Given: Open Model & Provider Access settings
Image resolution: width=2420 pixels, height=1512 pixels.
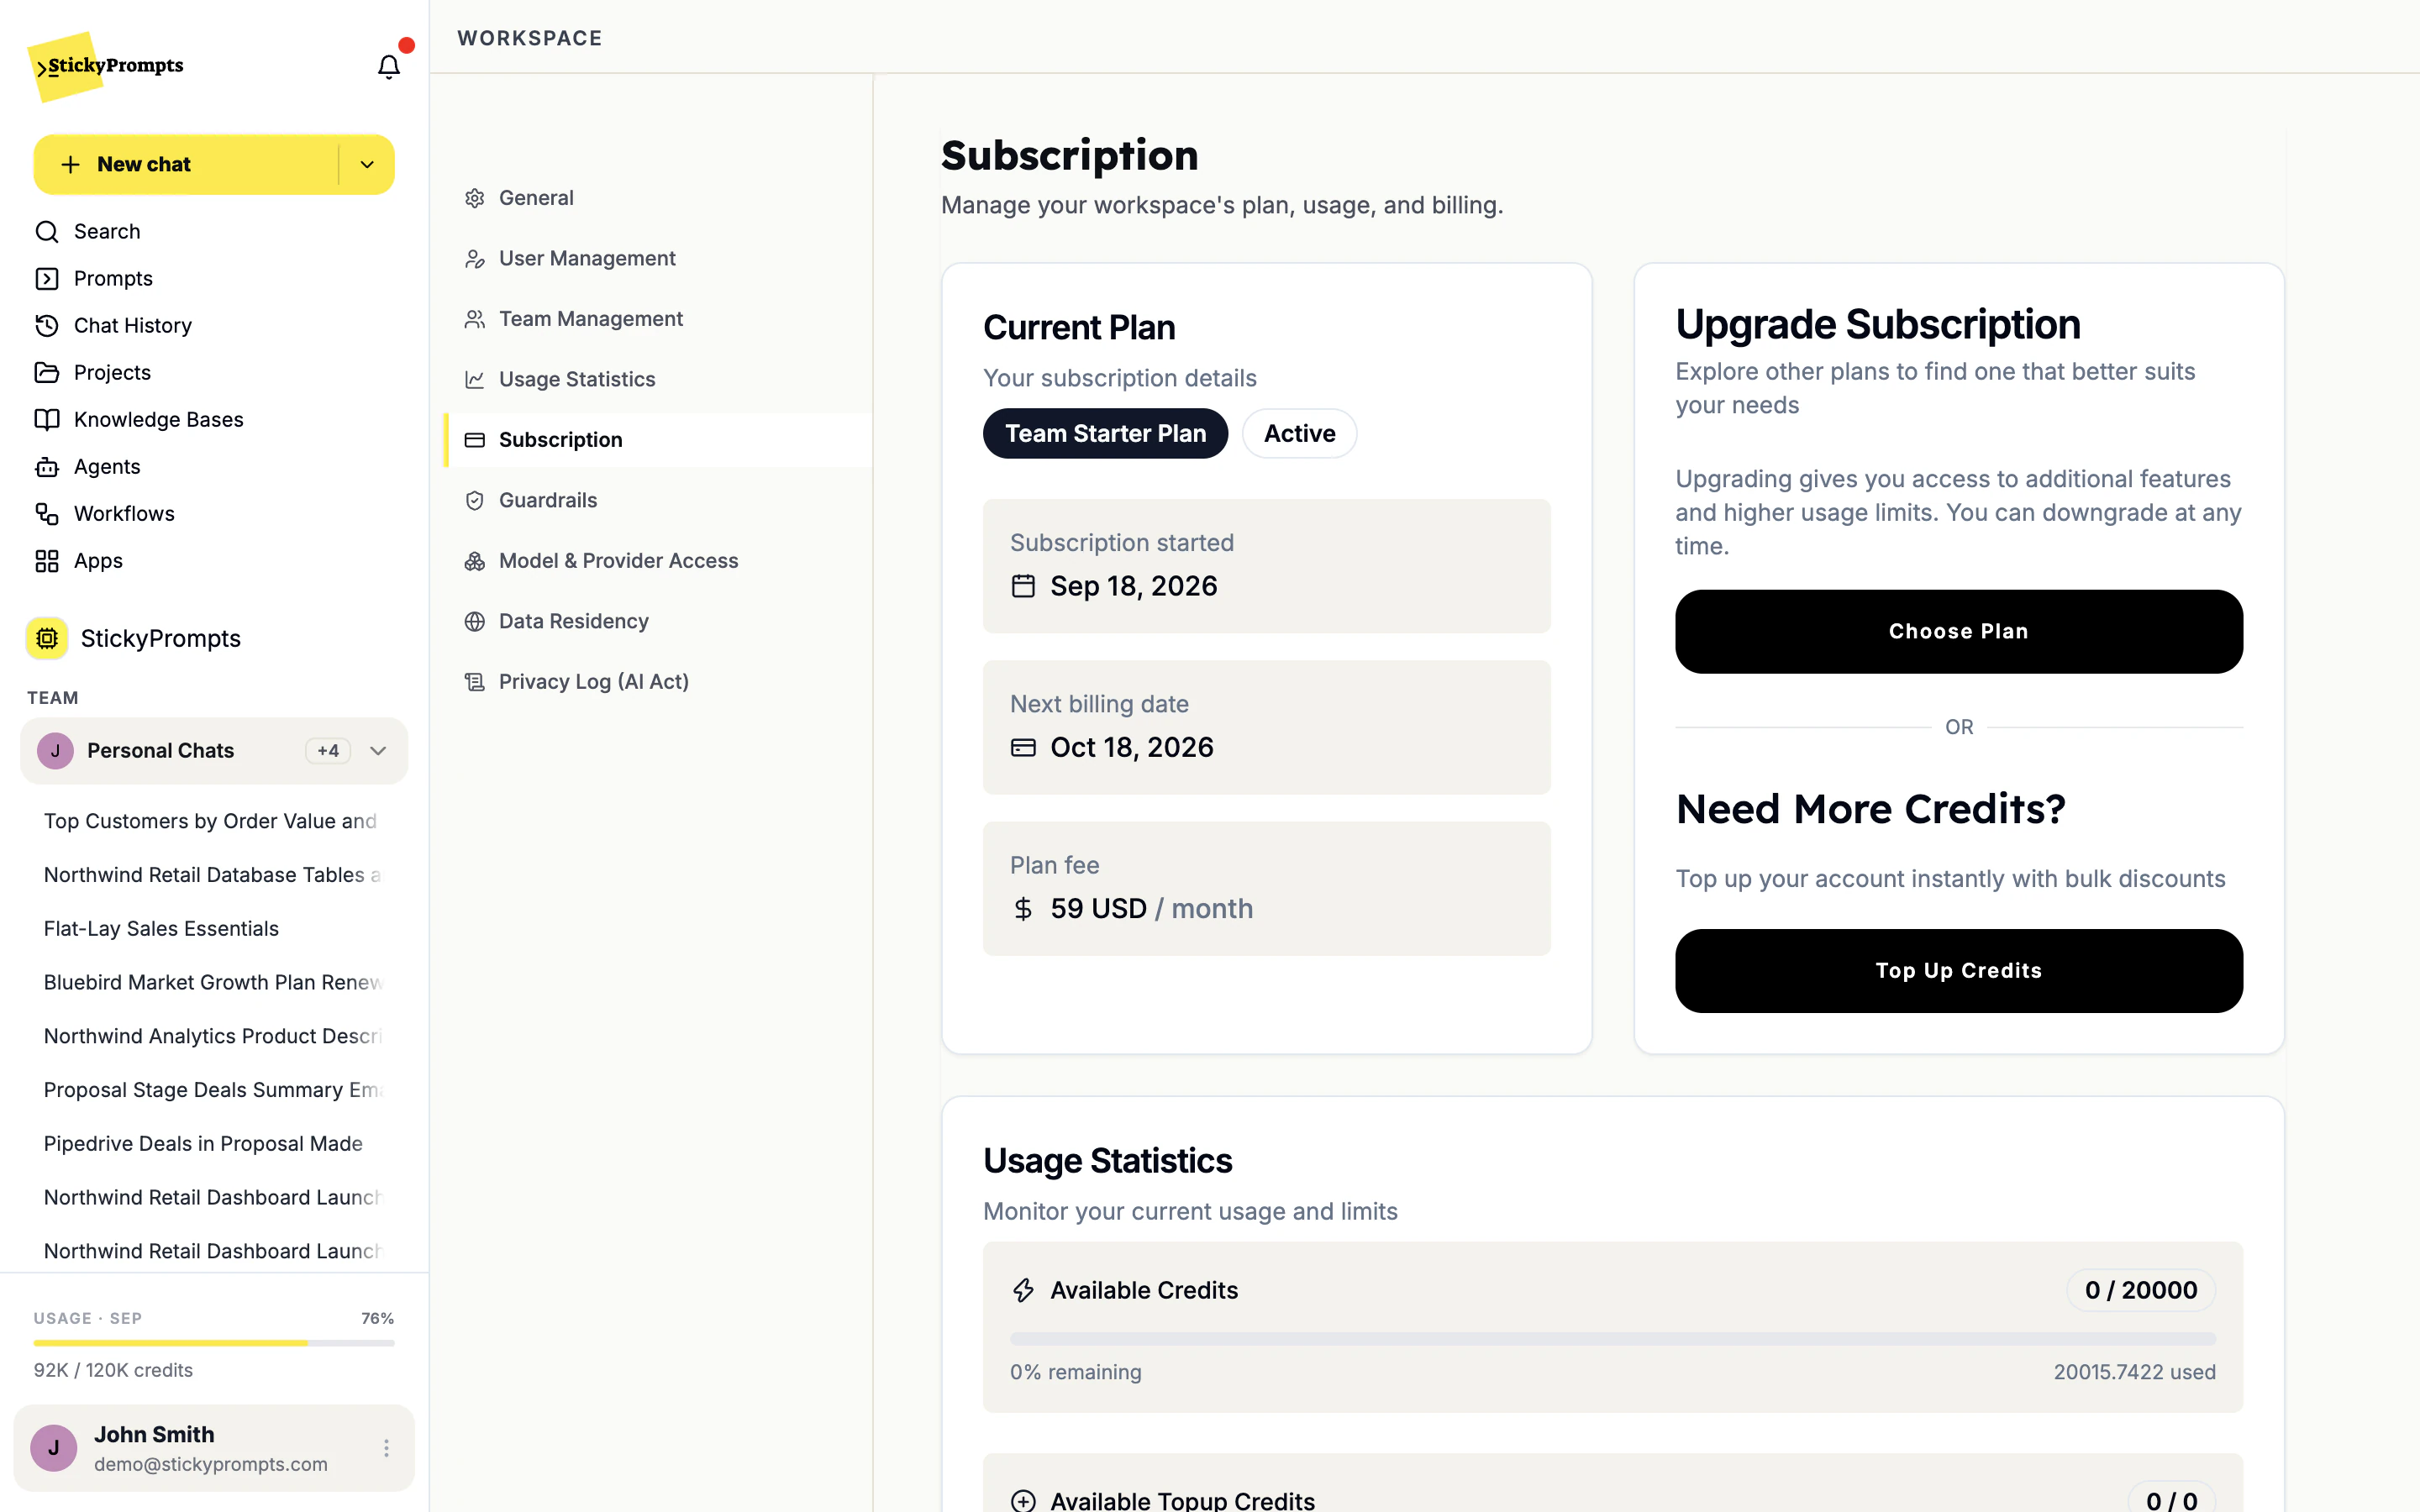Looking at the screenshot, I should tap(657, 561).
